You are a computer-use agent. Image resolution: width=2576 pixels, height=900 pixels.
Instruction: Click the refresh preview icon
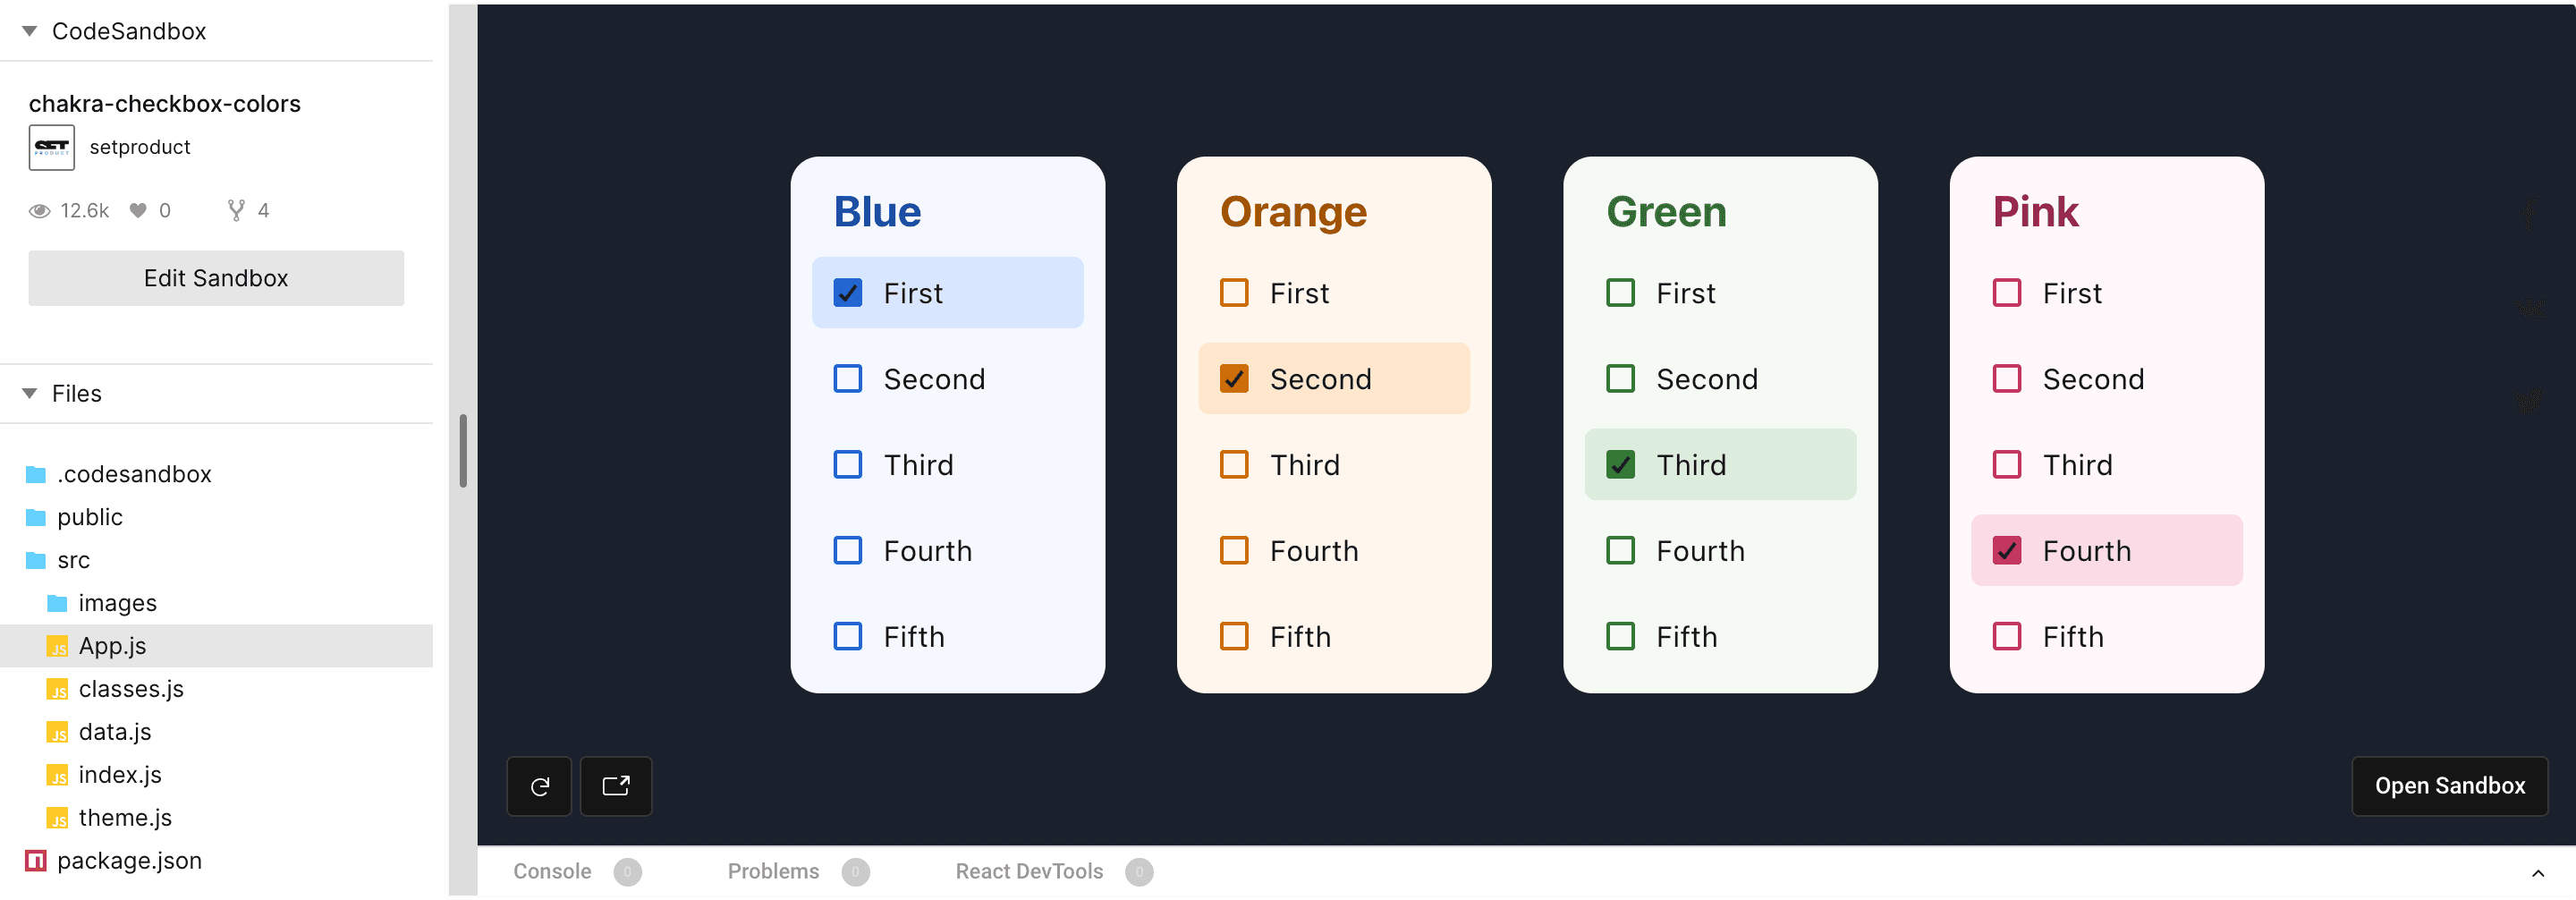pyautogui.click(x=539, y=786)
